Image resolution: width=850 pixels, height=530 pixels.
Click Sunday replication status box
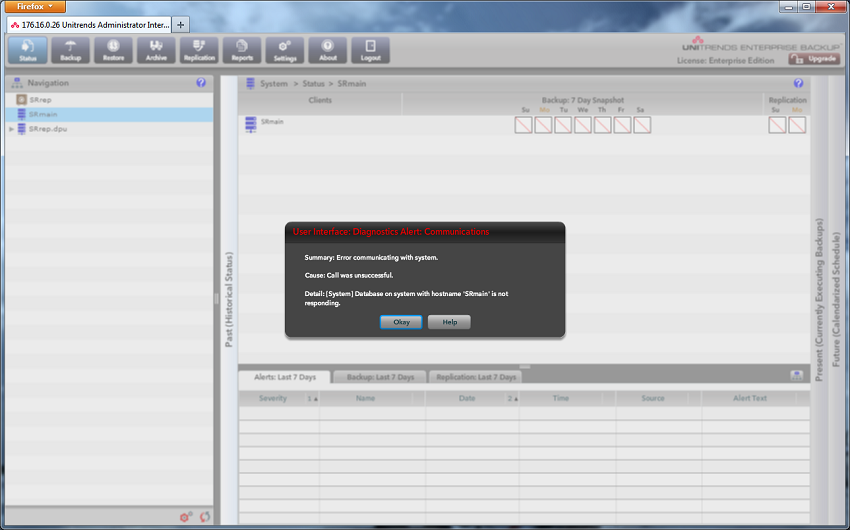tap(777, 125)
